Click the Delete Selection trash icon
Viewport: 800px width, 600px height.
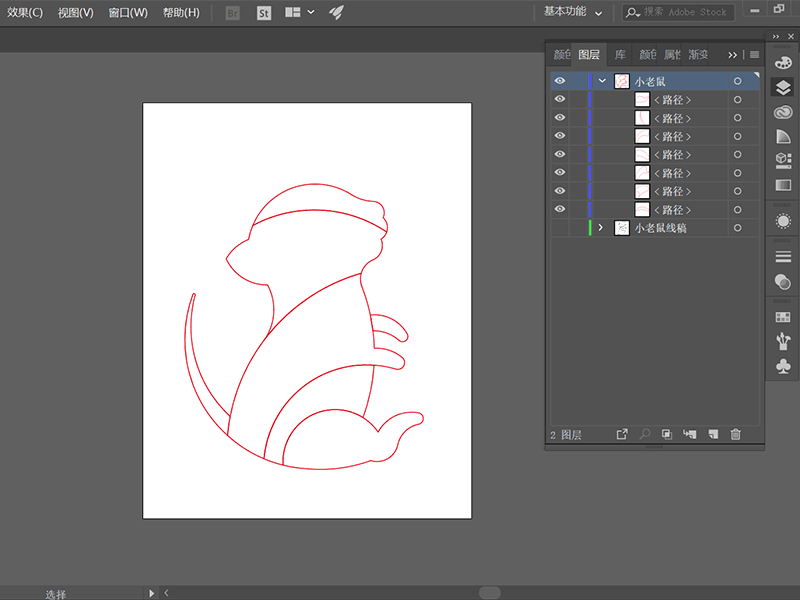point(735,434)
